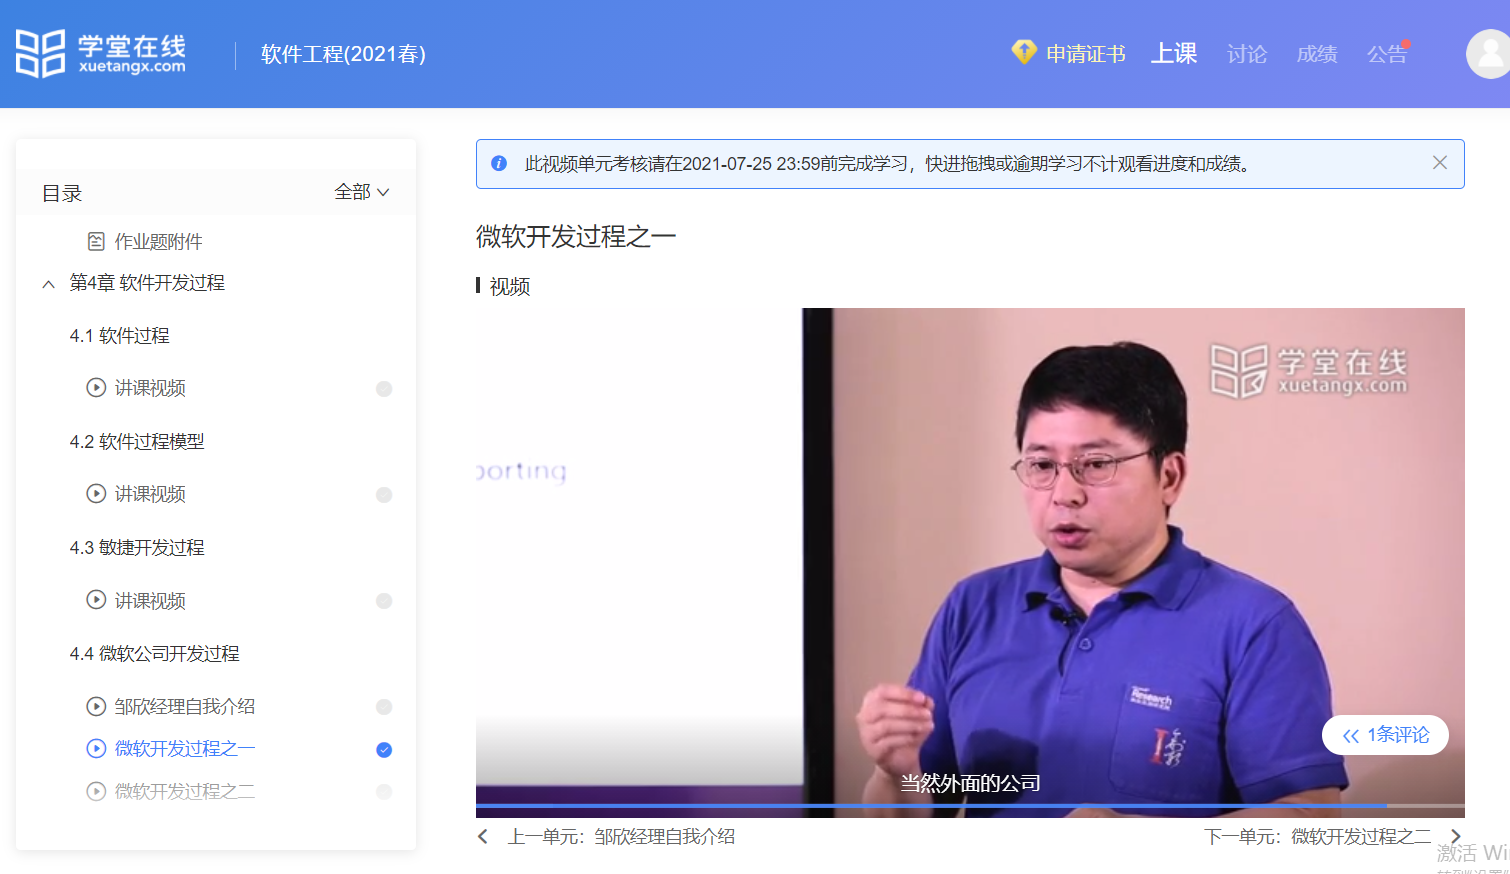This screenshot has width=1510, height=874.
Task: Open the 讨论 tab
Action: click(1247, 54)
